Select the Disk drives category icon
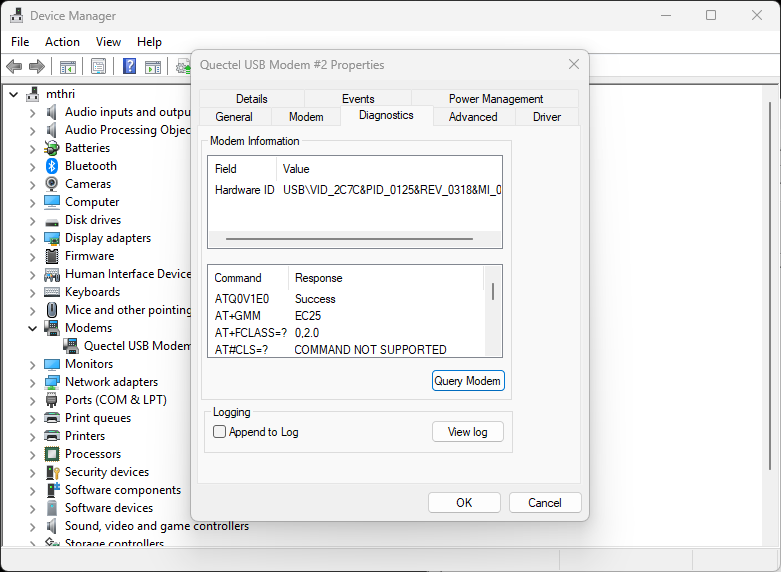This screenshot has width=781, height=572. [x=52, y=221]
